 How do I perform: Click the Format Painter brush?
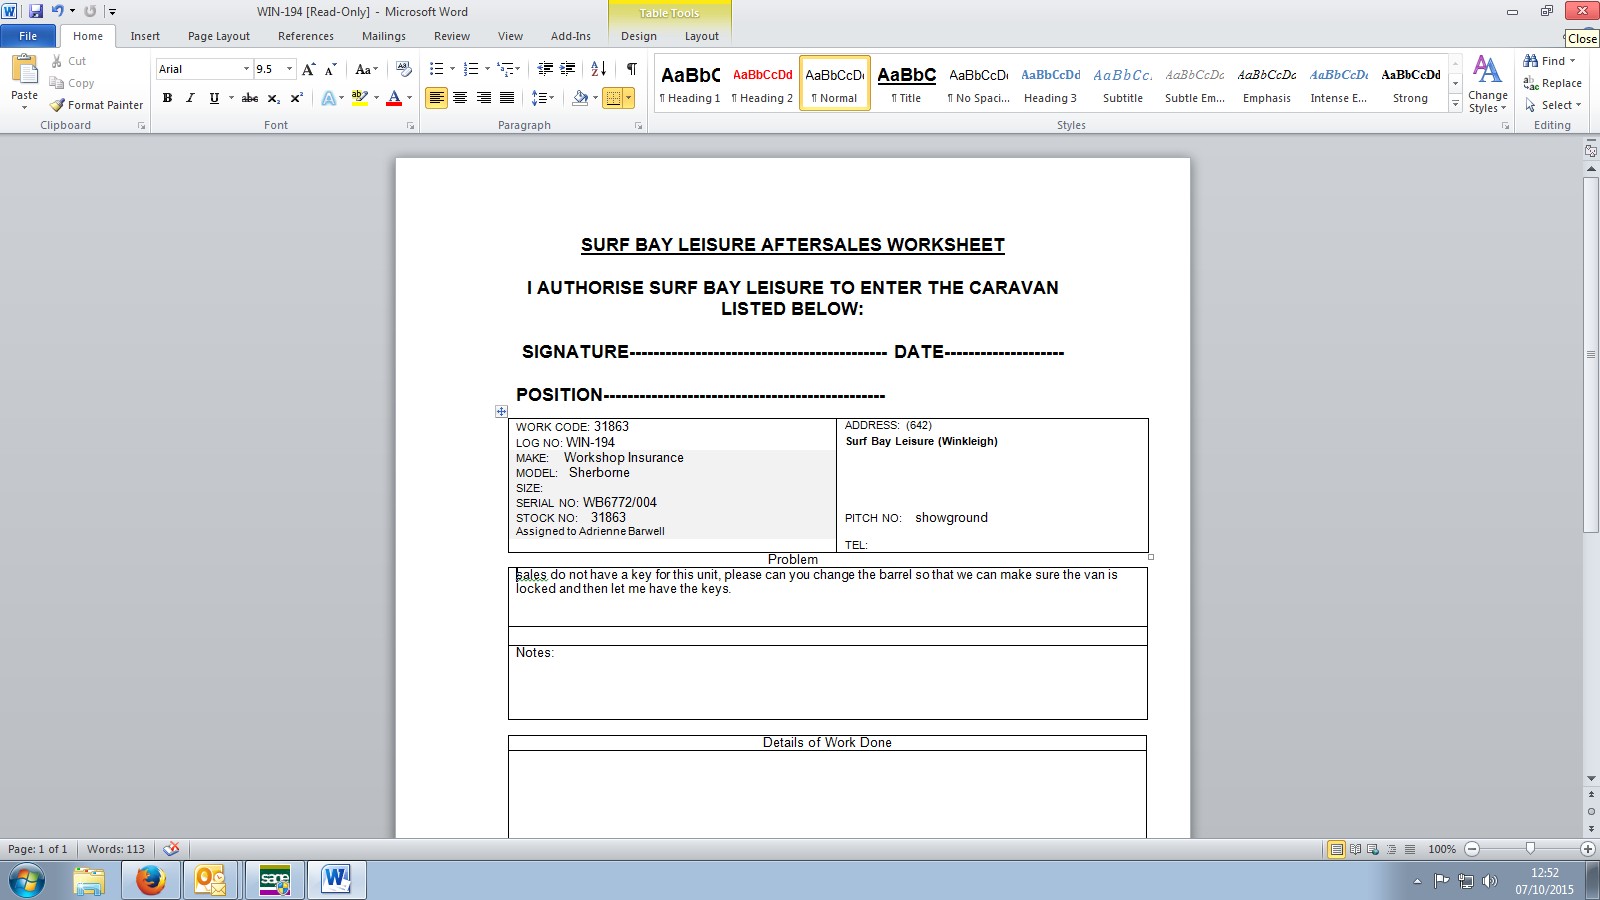(57, 105)
